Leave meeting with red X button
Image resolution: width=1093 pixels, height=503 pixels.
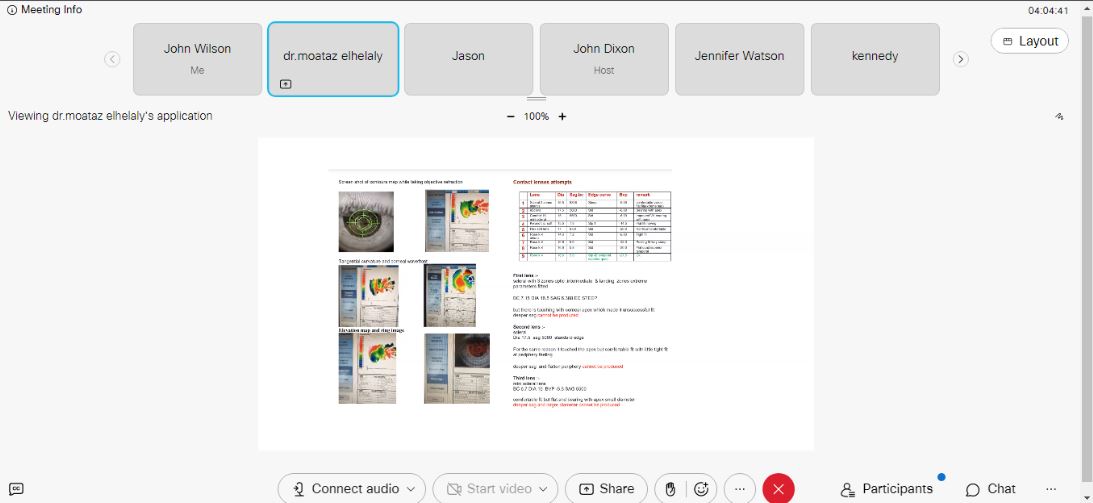point(779,489)
